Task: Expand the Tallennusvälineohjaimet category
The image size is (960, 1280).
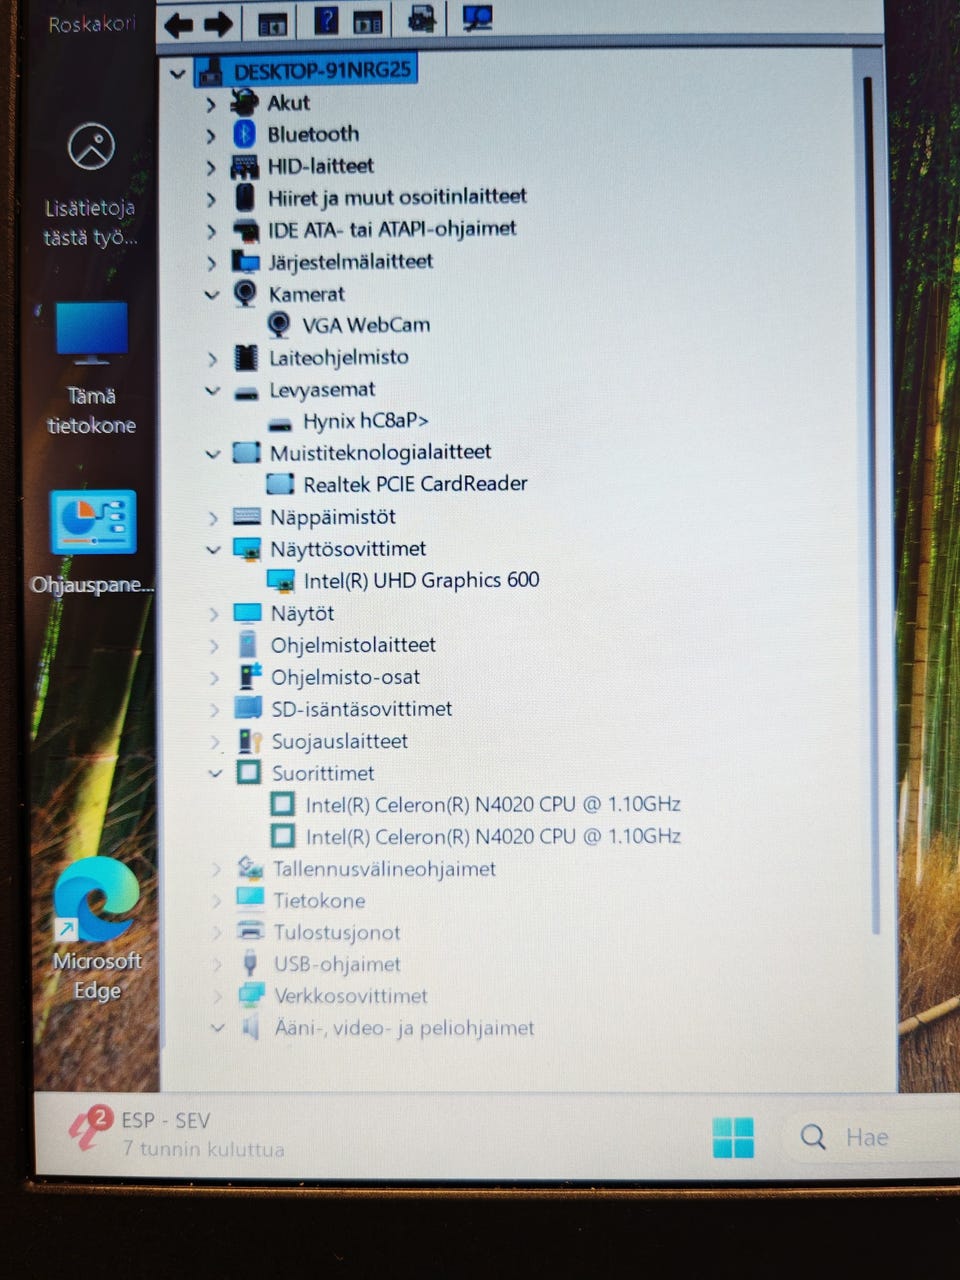Action: 215,869
